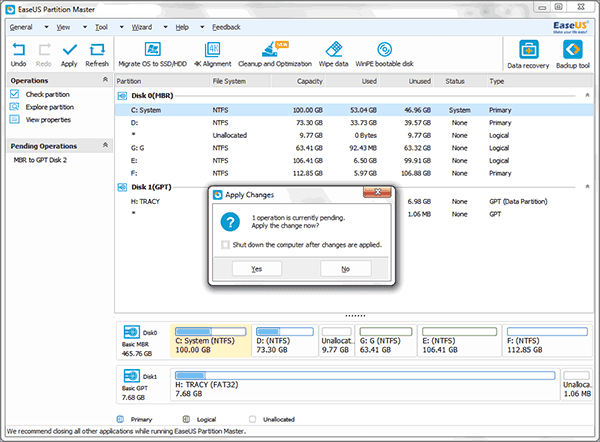Image resolution: width=600 pixels, height=442 pixels.
Task: Open the View menu
Action: point(63,27)
